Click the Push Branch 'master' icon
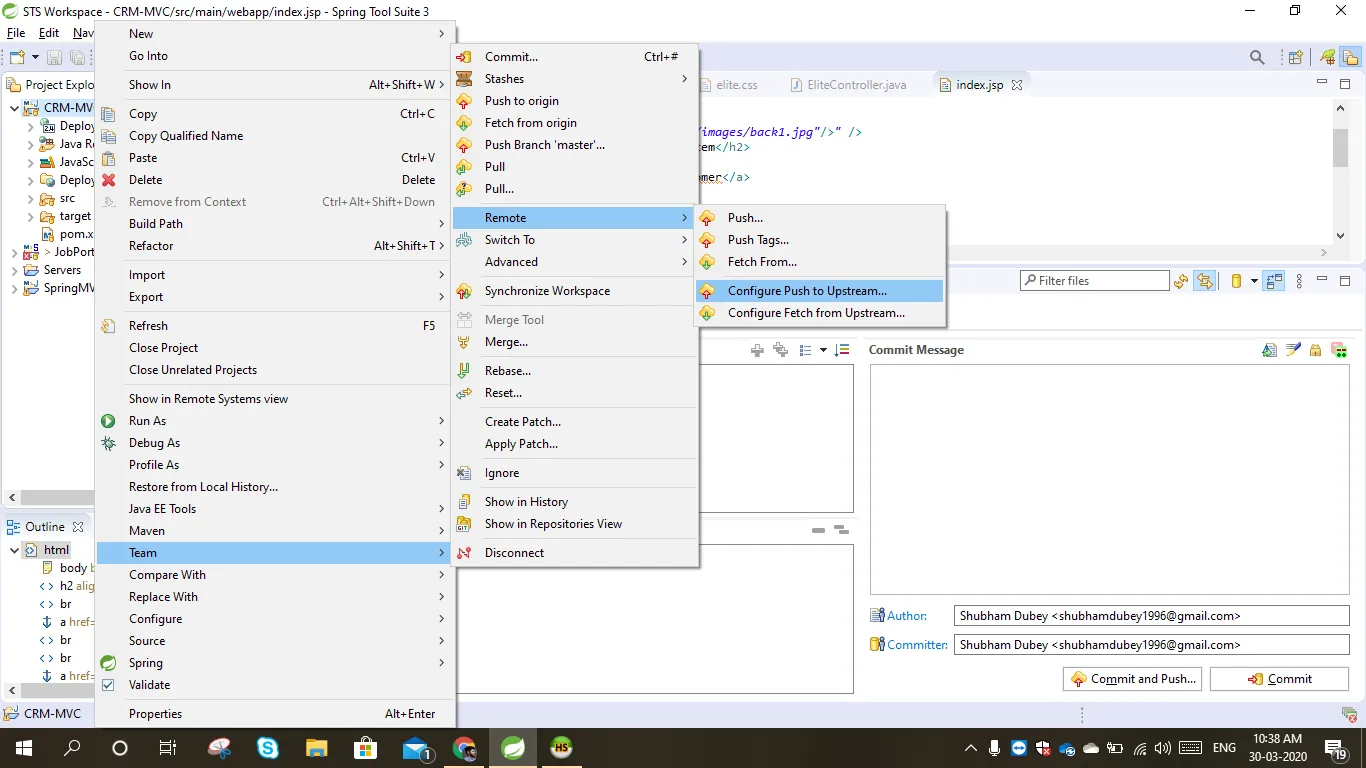The height and width of the screenshot is (768, 1366). coord(464,145)
